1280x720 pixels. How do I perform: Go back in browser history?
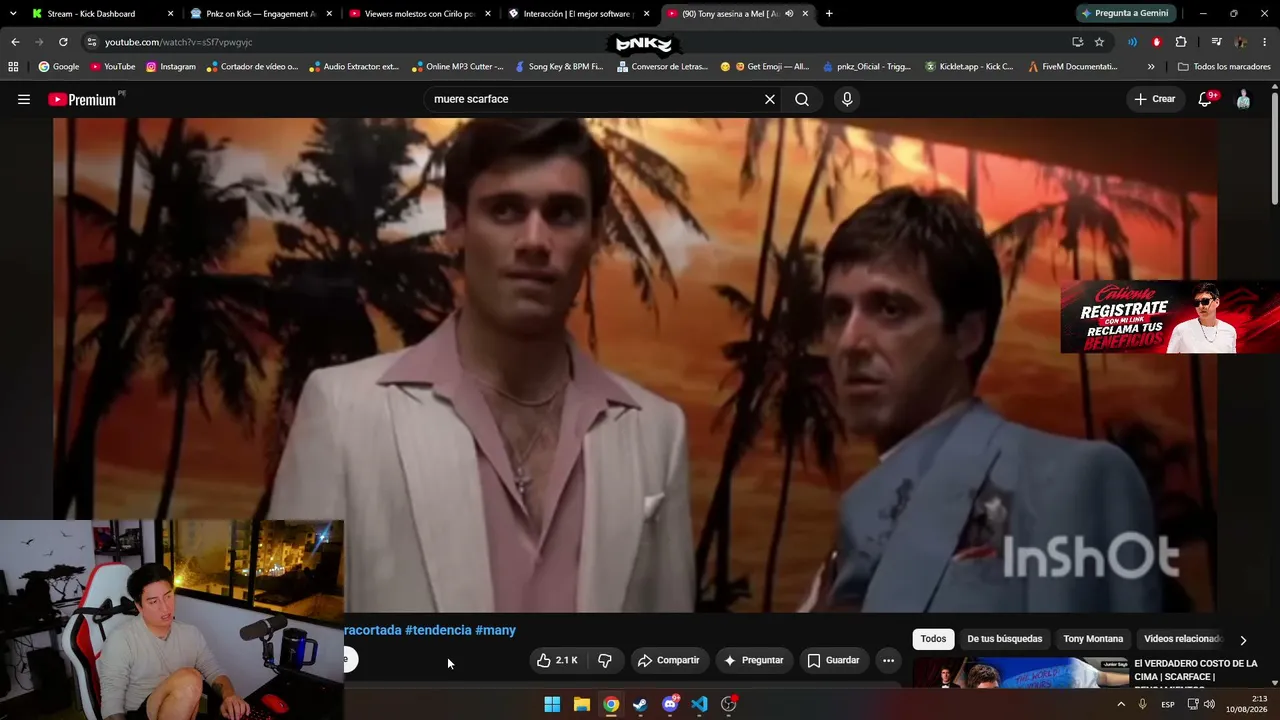point(15,42)
